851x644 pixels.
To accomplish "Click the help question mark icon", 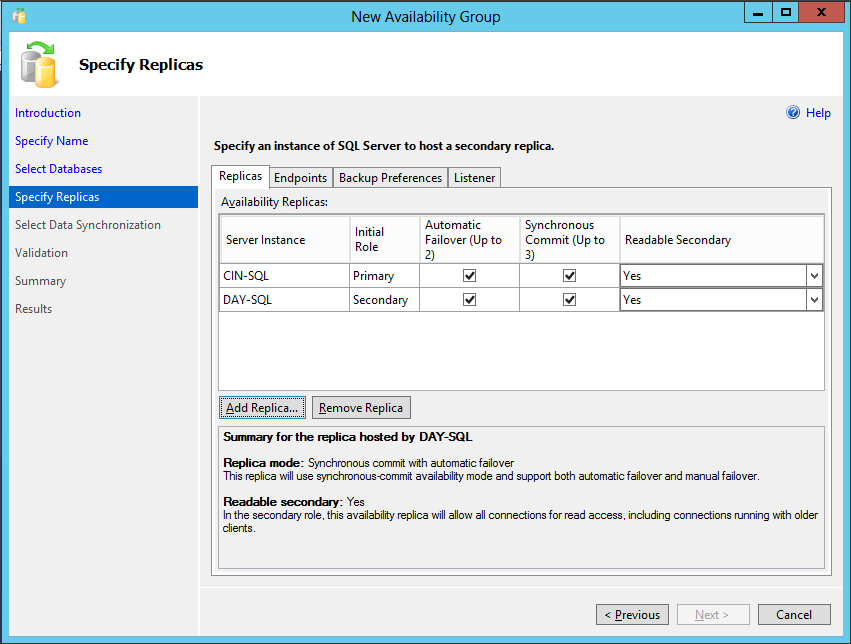I will 793,112.
